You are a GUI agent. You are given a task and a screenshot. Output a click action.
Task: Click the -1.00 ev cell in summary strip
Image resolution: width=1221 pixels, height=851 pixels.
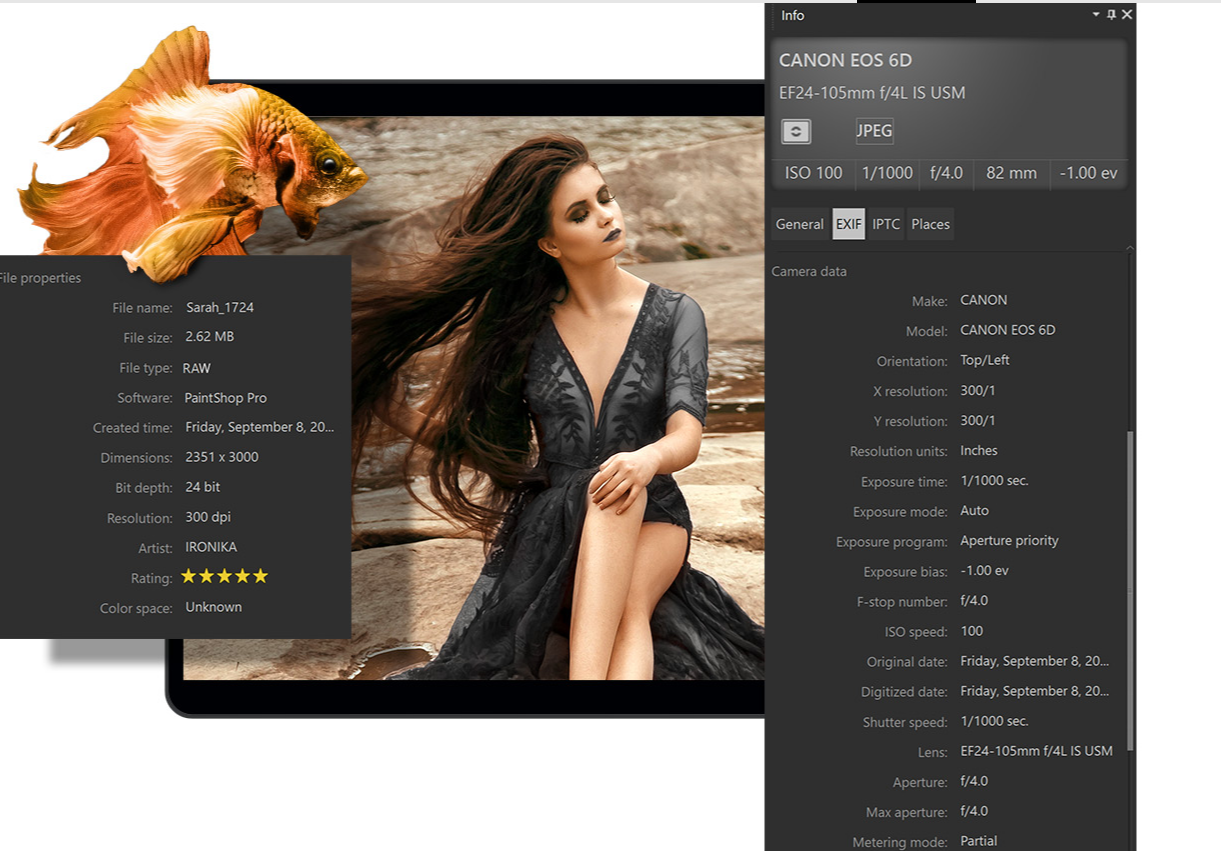tap(1088, 173)
